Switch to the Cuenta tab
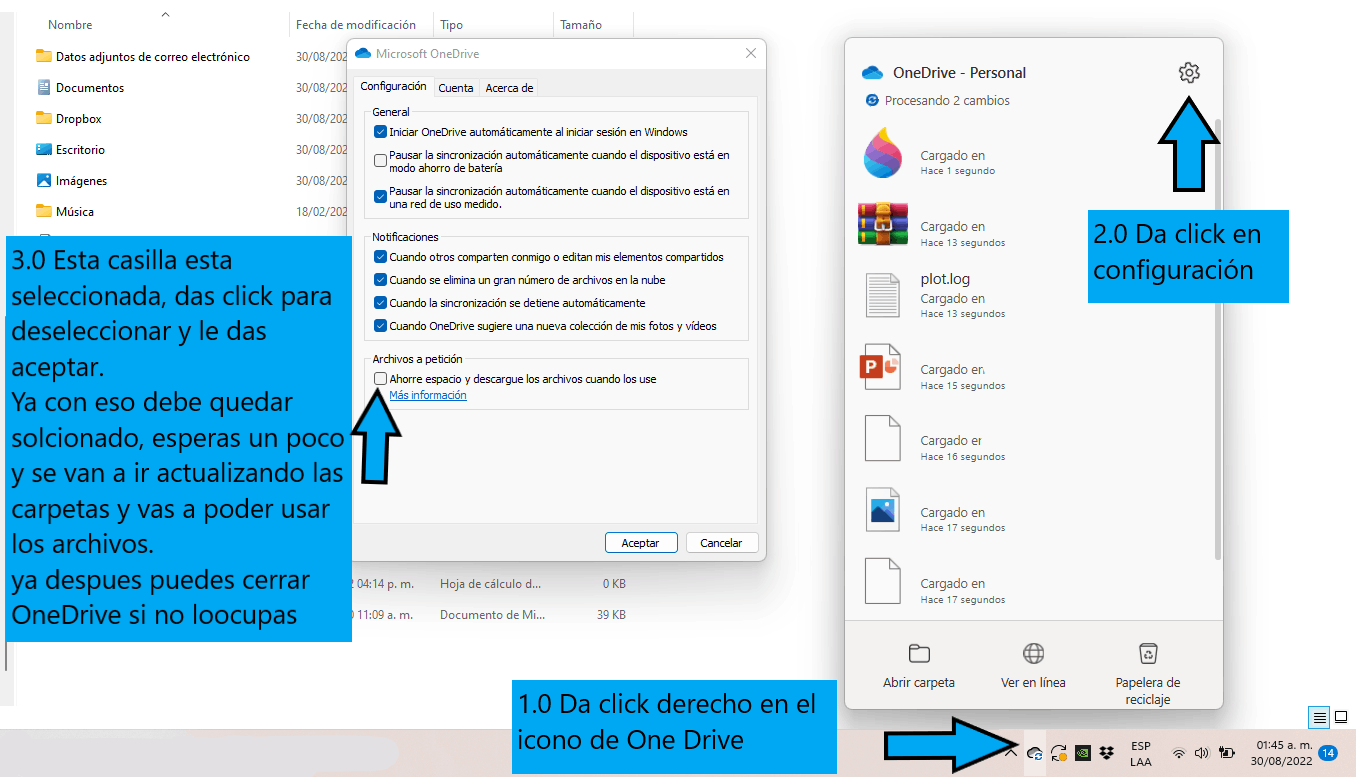This screenshot has height=777, width=1356. [456, 88]
